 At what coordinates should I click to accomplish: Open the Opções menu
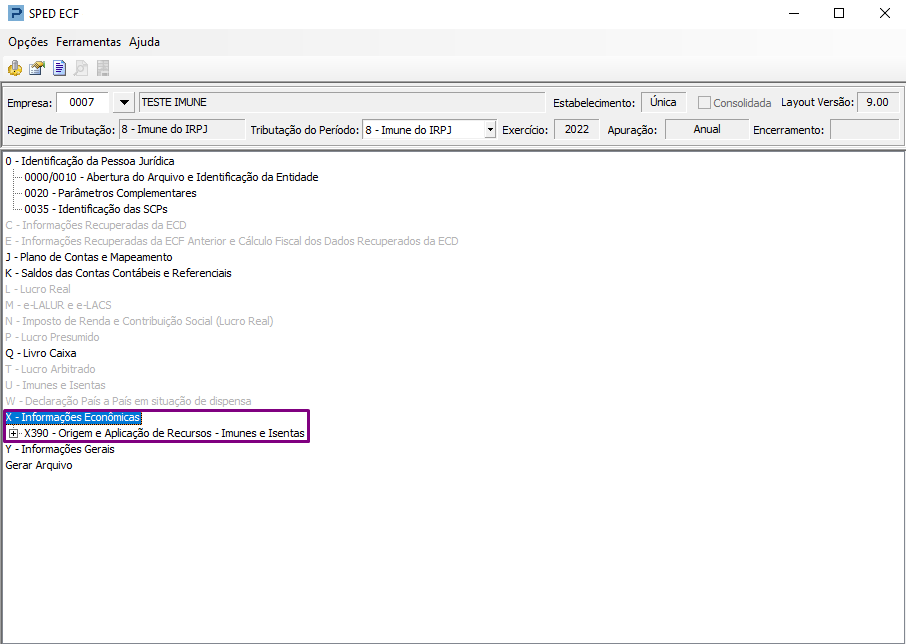tap(28, 42)
